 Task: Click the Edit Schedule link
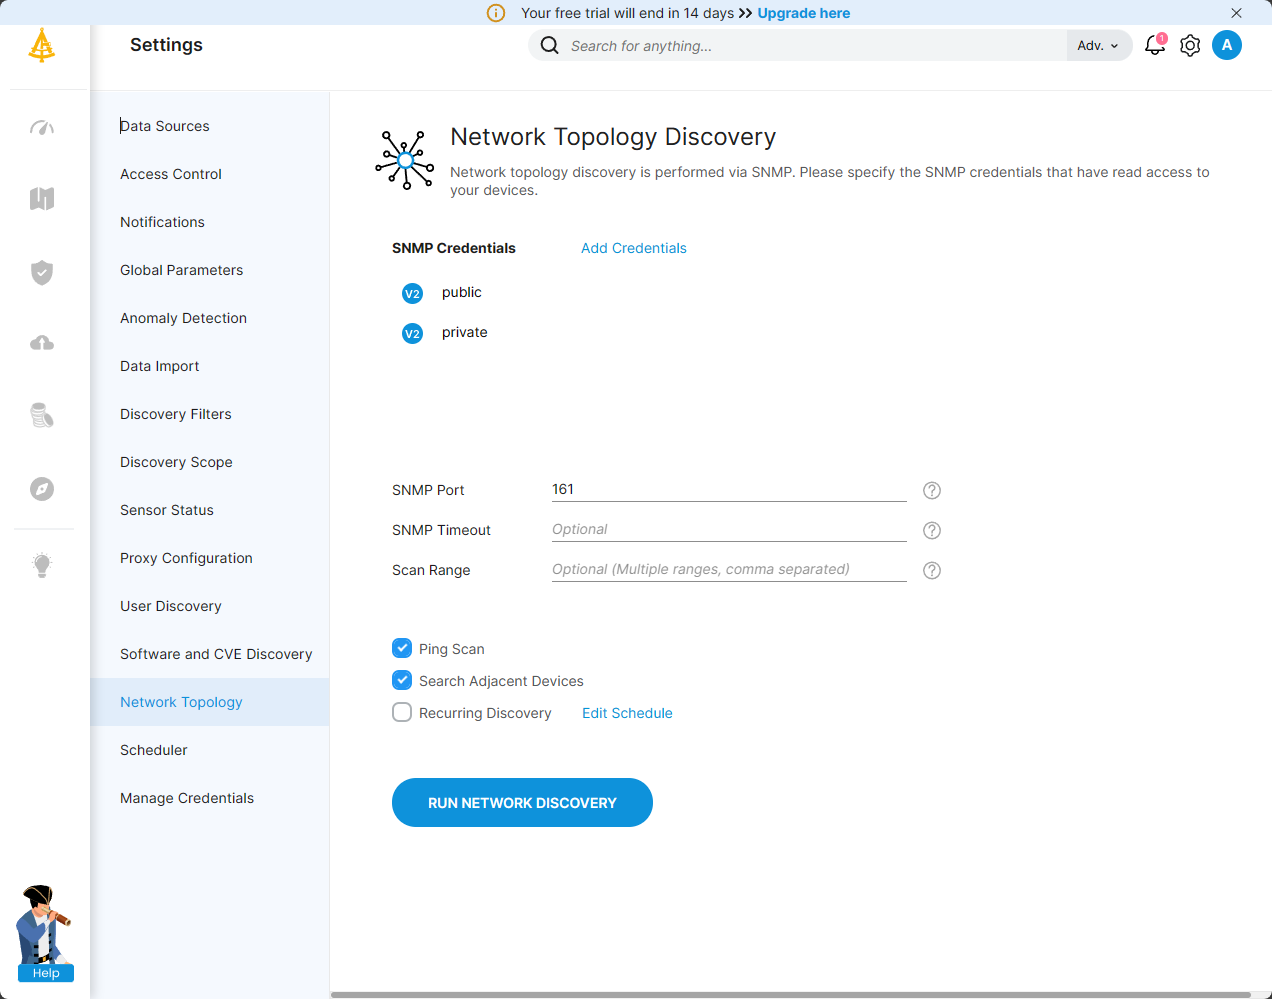(x=627, y=713)
